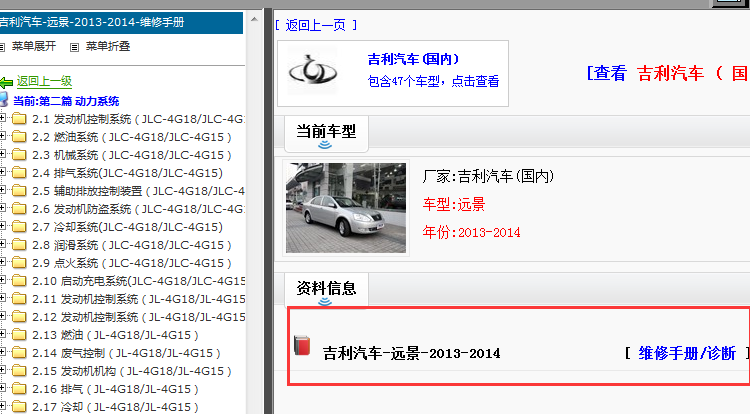Screen dimensions: 750x414
Task: Open the 吉利汽车(国内) brand link
Action: pos(413,59)
